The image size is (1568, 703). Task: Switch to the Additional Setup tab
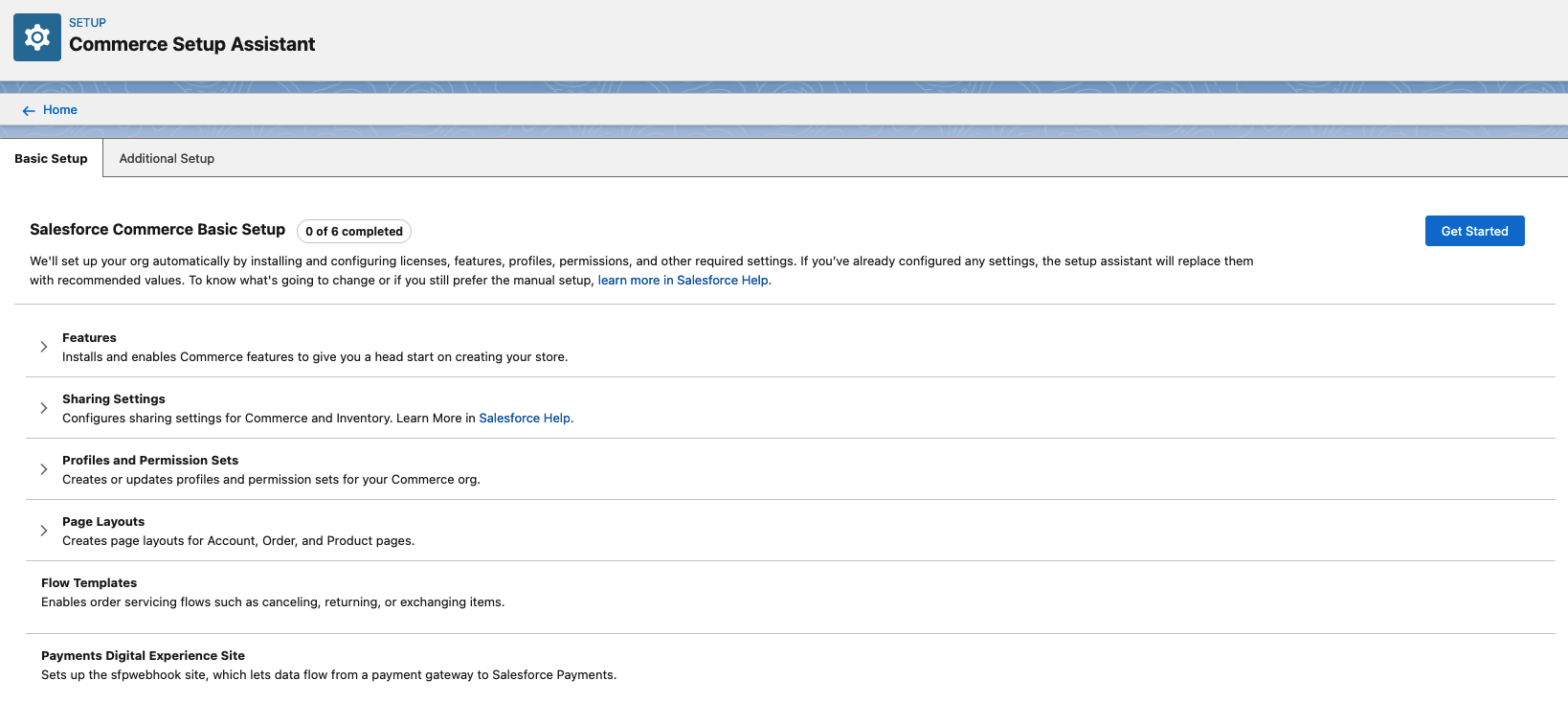coord(166,158)
